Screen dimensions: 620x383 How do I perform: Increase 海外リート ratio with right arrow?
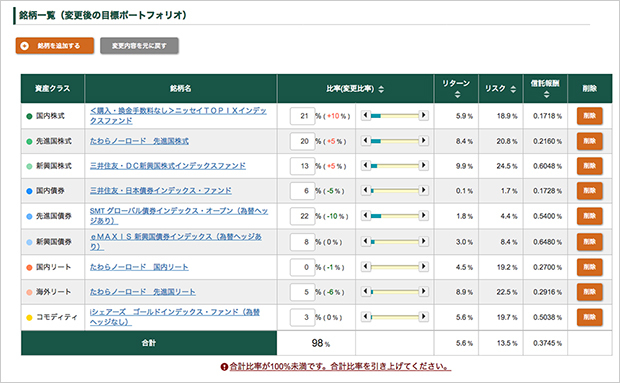click(423, 291)
